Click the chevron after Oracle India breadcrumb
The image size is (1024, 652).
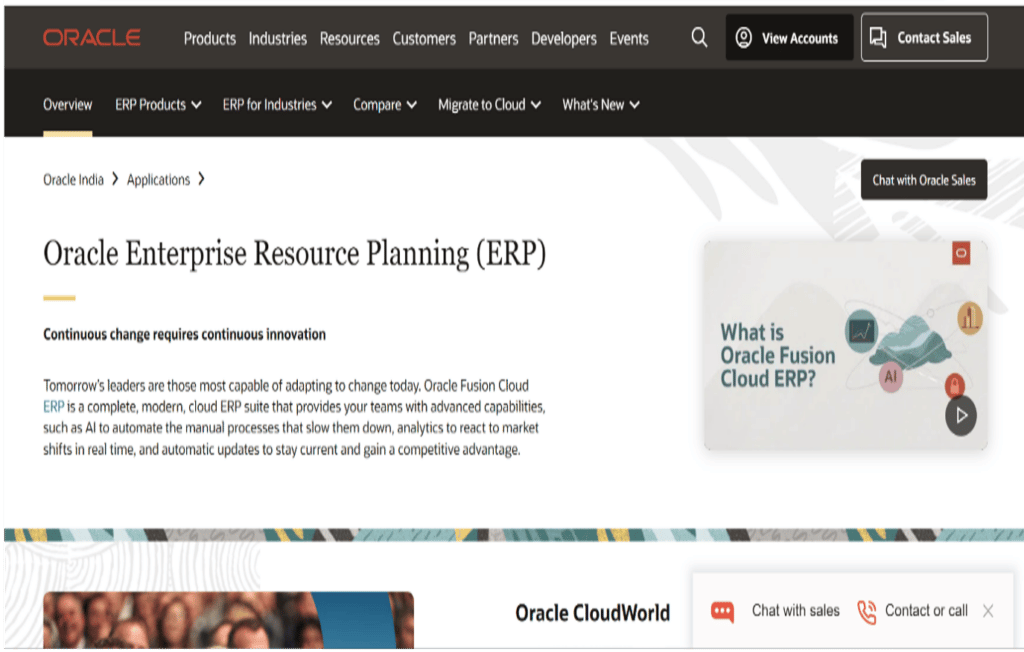point(115,178)
